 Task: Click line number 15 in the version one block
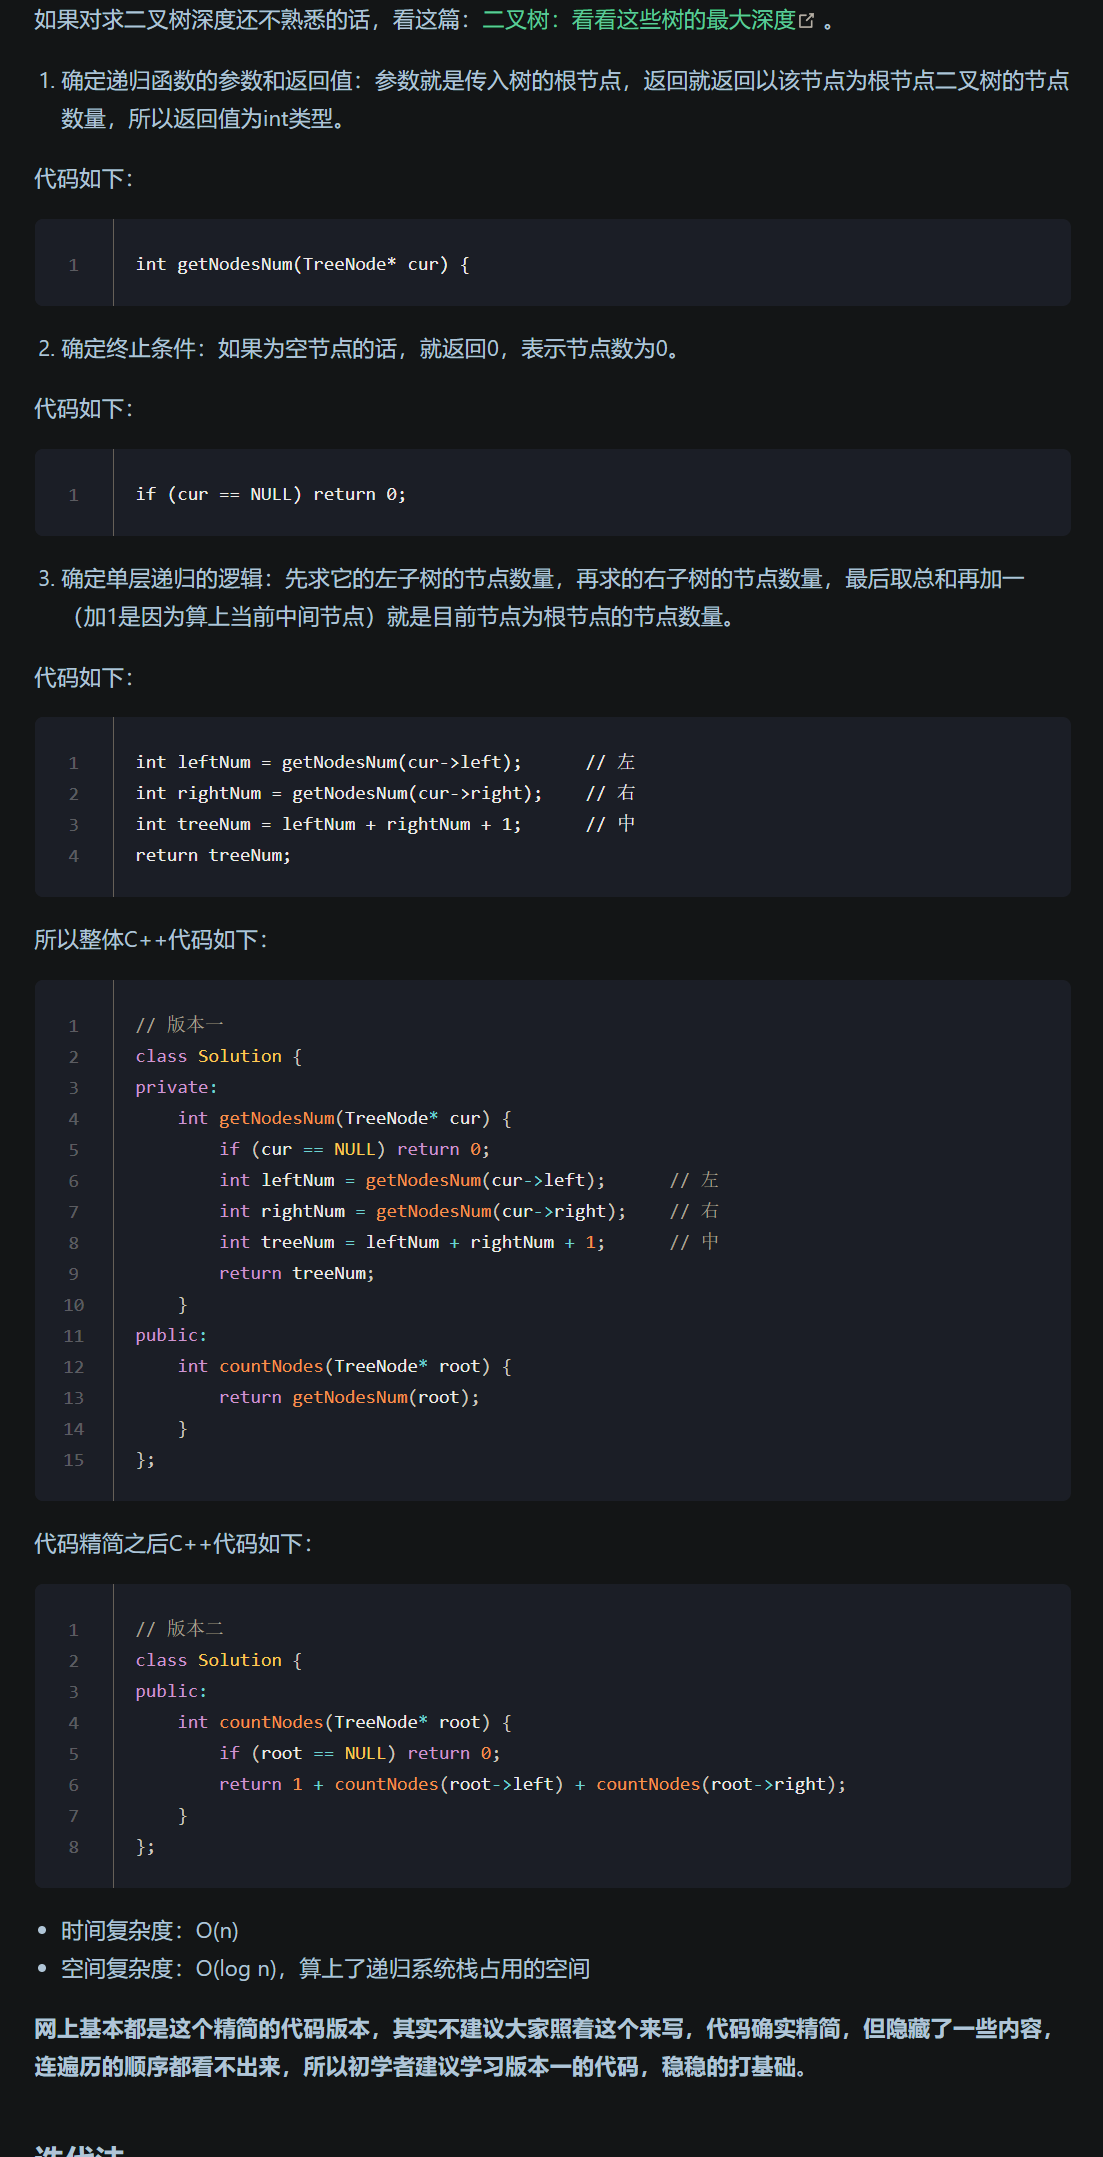click(x=74, y=1460)
